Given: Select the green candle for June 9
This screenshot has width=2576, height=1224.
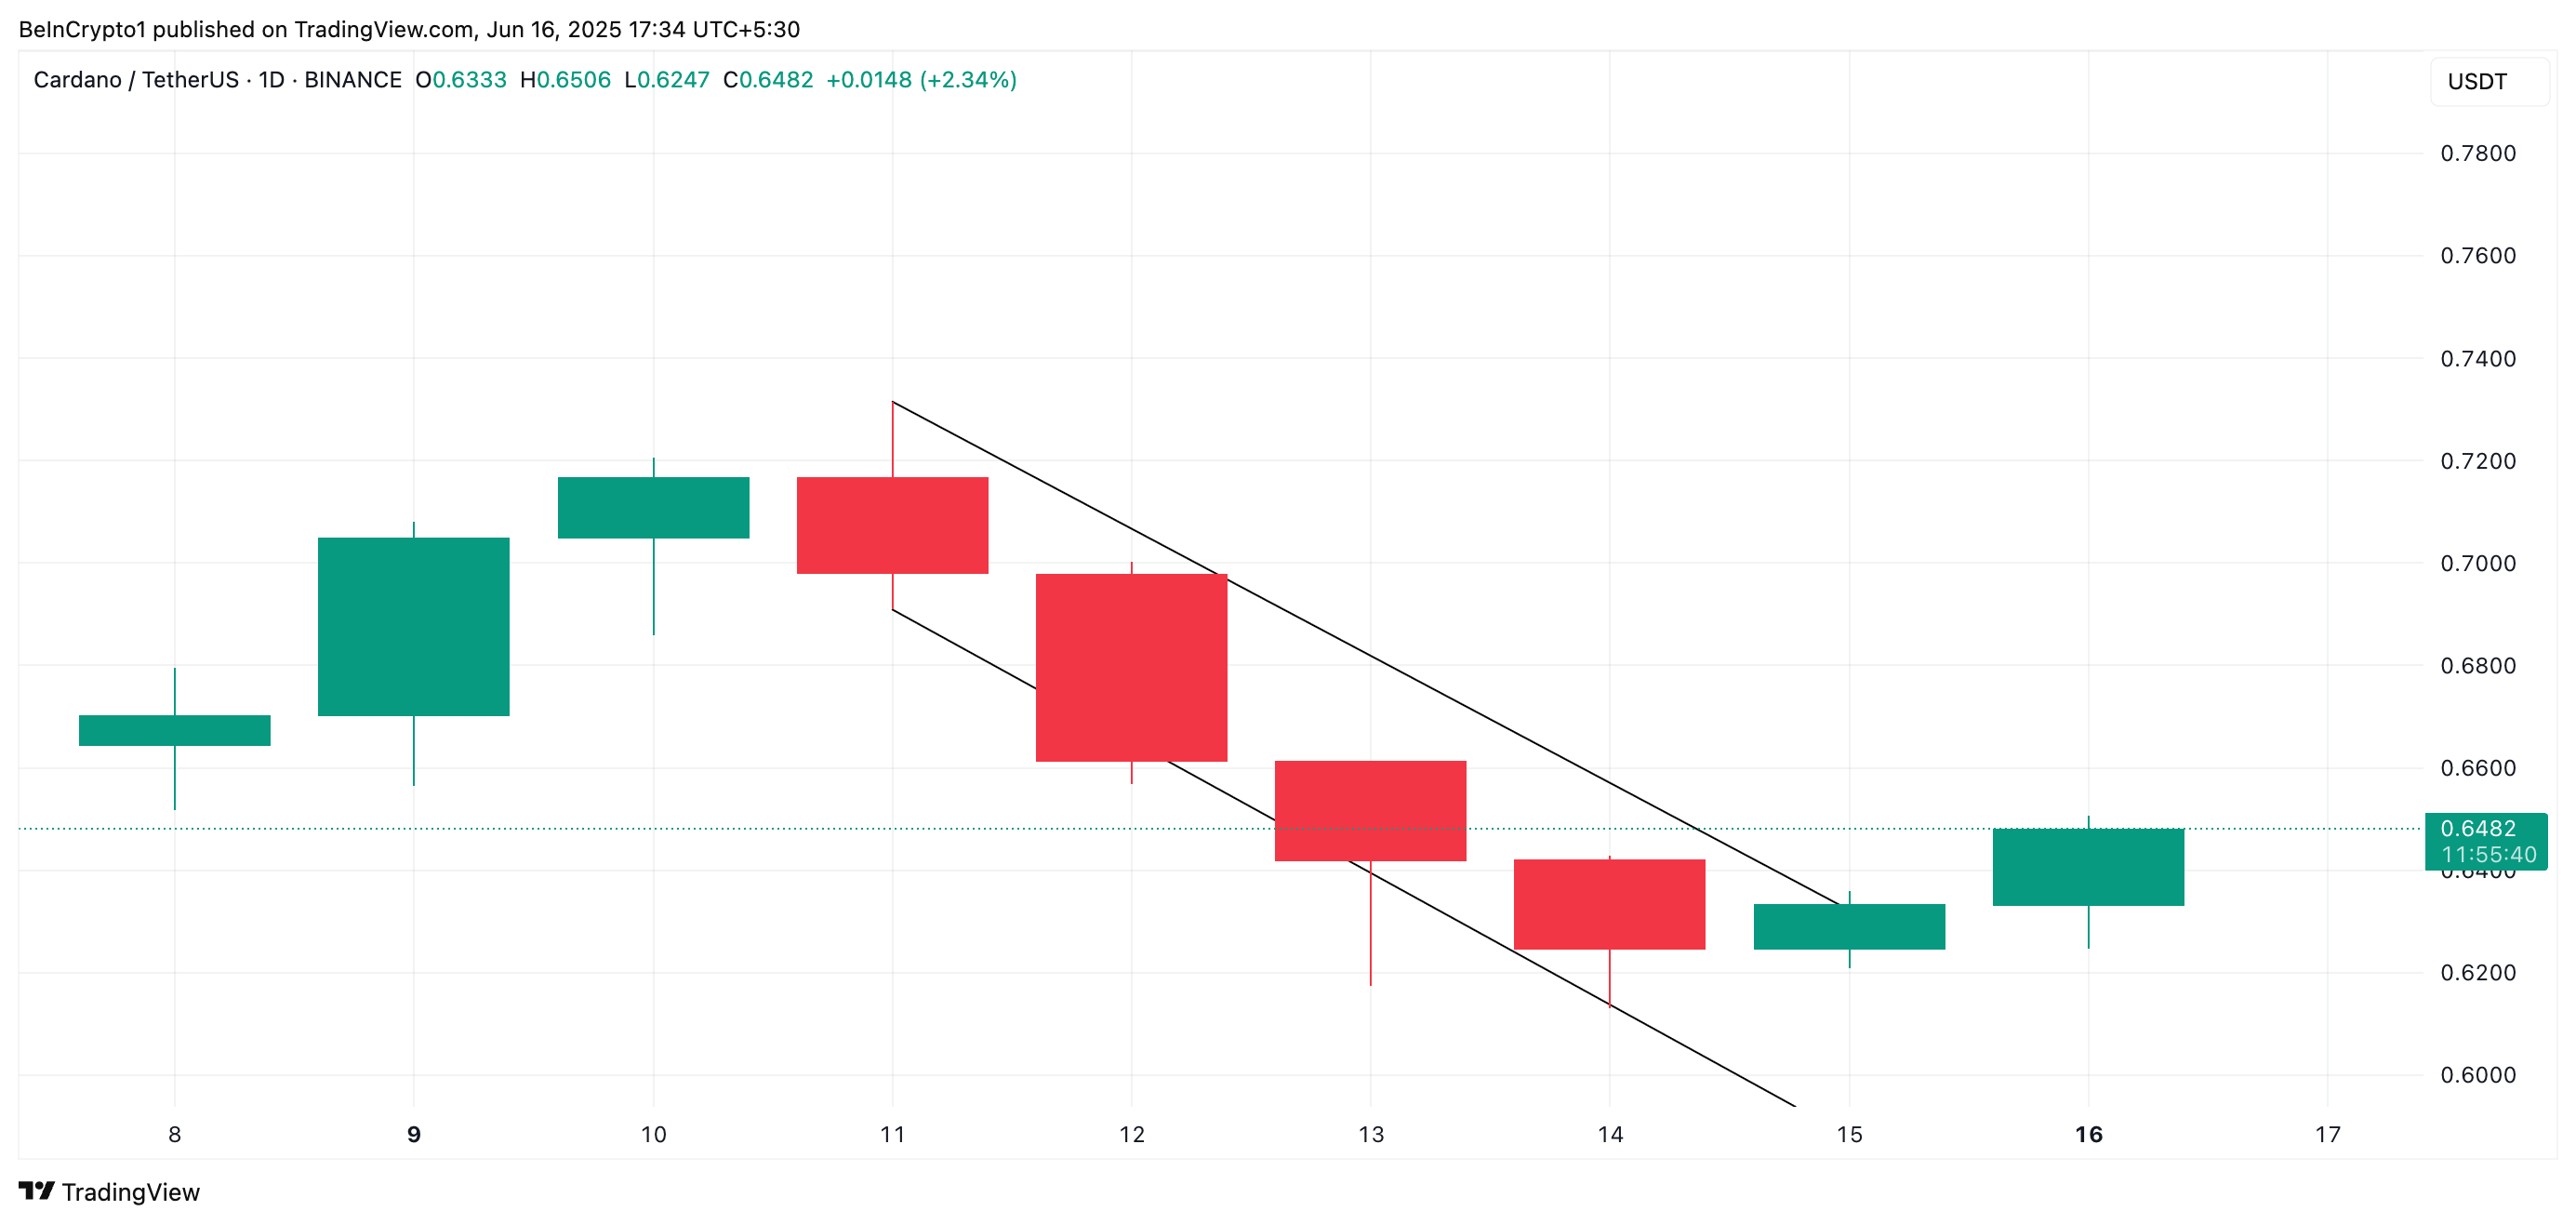Looking at the screenshot, I should [x=413, y=627].
